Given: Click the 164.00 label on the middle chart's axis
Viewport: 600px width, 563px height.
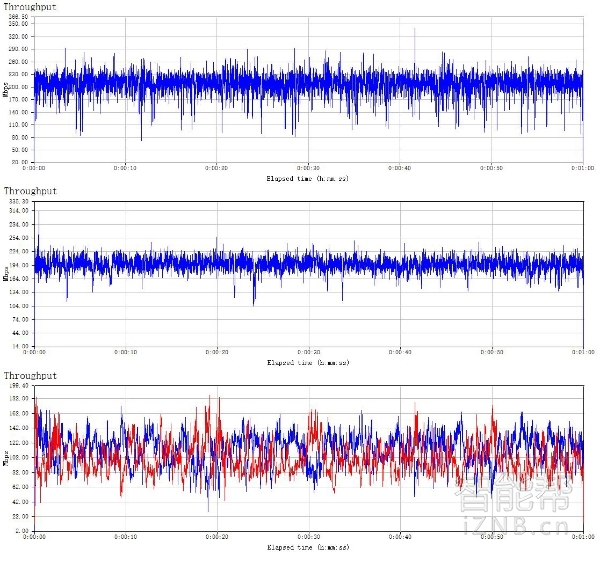Looking at the screenshot, I should point(18,279).
